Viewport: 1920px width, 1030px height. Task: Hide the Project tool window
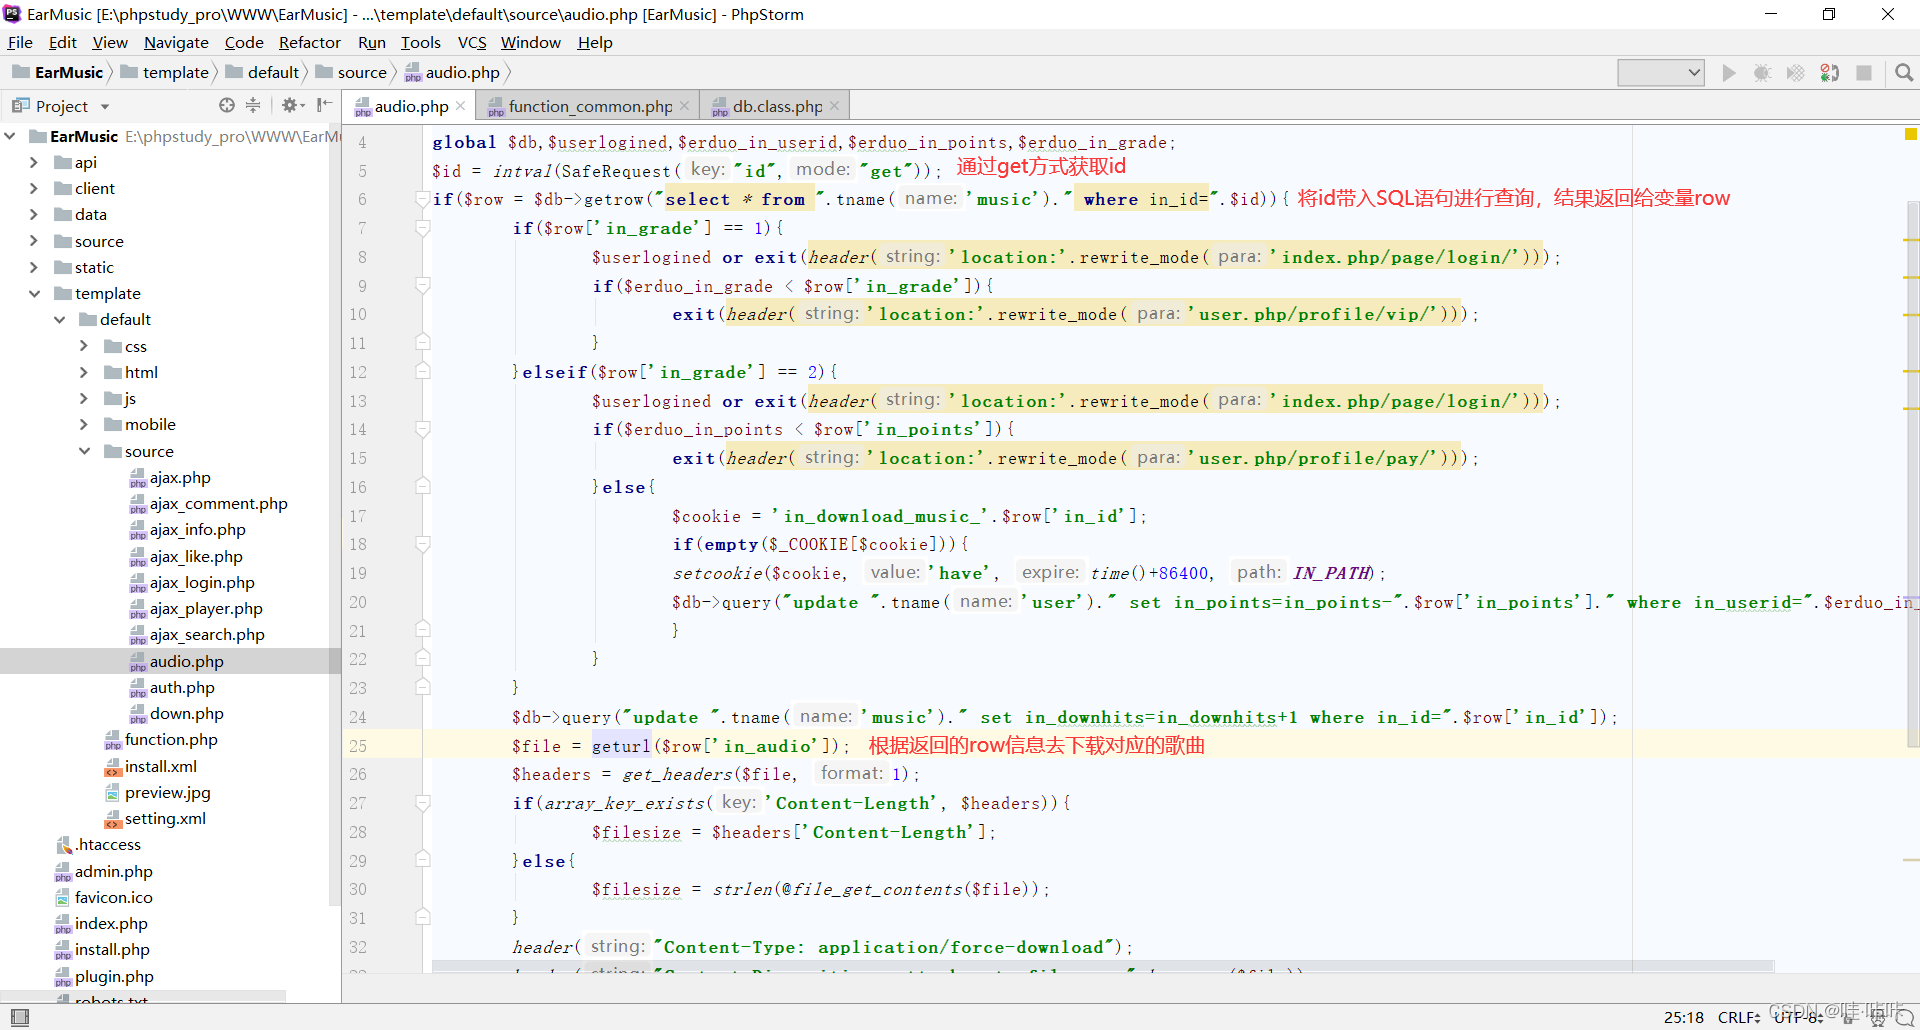[324, 105]
